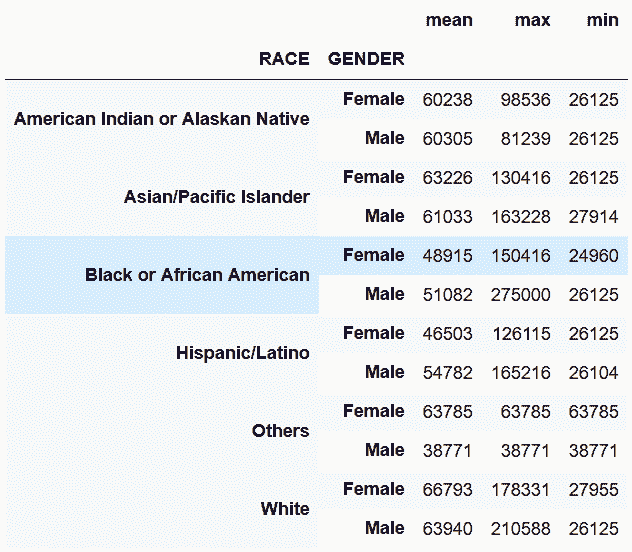Select the Asian/Pacific Islander row label
Image resolution: width=632 pixels, height=552 pixels.
point(217,197)
